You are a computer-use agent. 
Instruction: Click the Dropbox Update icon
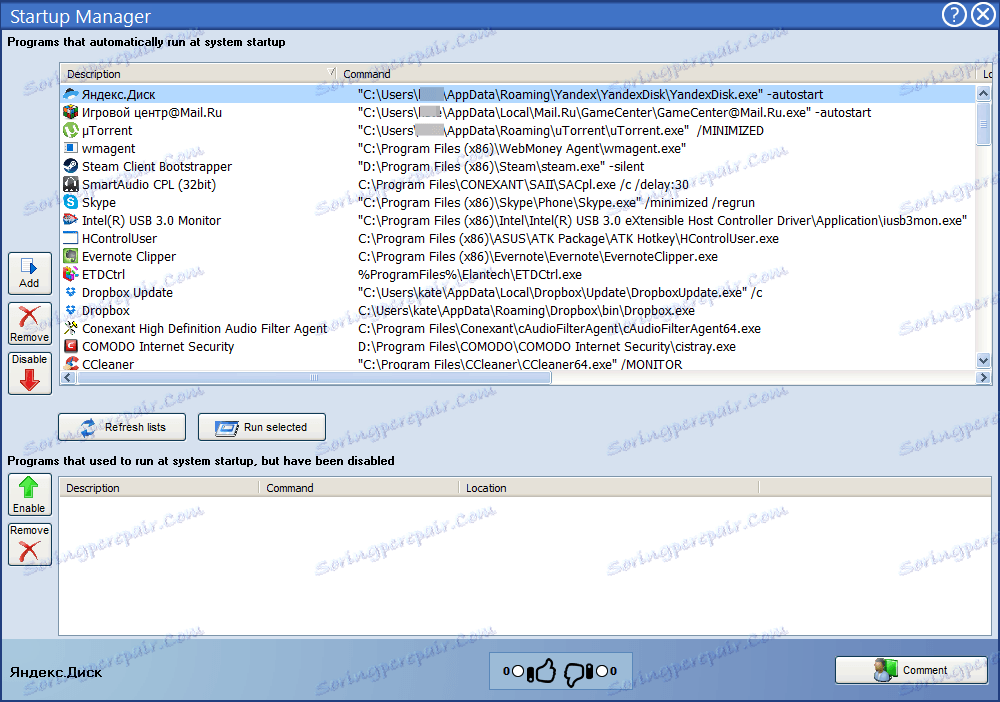(x=71, y=292)
